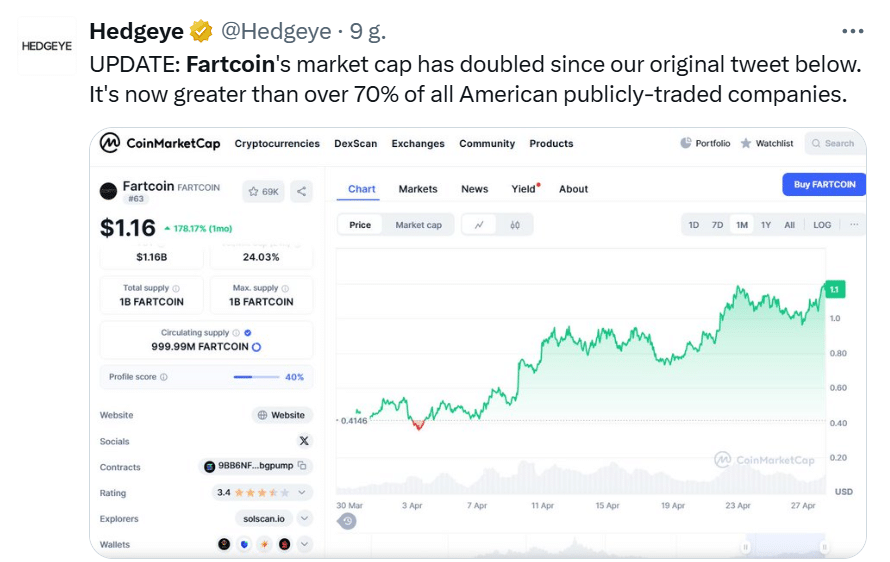The width and height of the screenshot is (890, 562).
Task: Click the share icon beside Fartcoin
Action: [x=301, y=191]
